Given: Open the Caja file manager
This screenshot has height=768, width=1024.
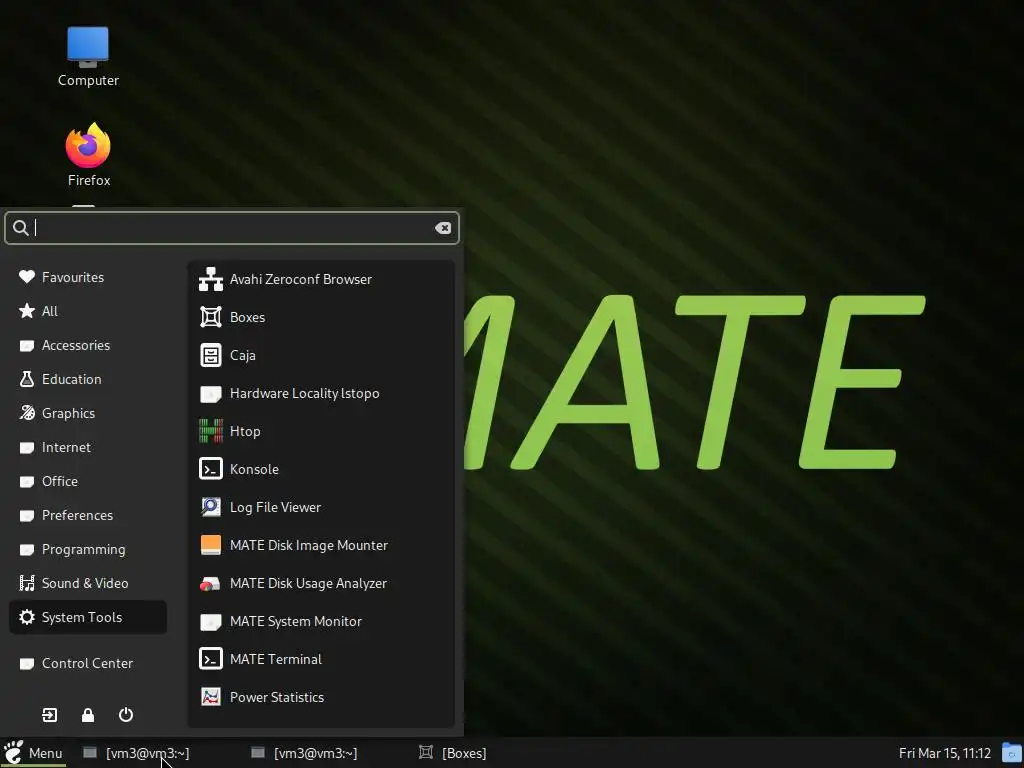Looking at the screenshot, I should [x=321, y=355].
